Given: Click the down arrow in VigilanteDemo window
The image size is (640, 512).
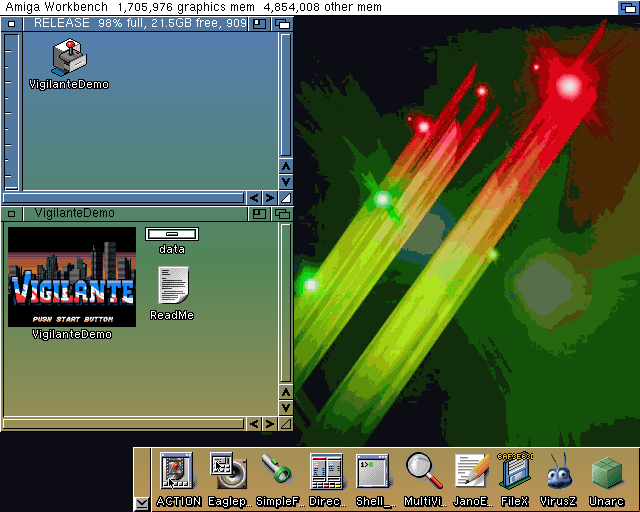Looking at the screenshot, I should [x=286, y=407].
